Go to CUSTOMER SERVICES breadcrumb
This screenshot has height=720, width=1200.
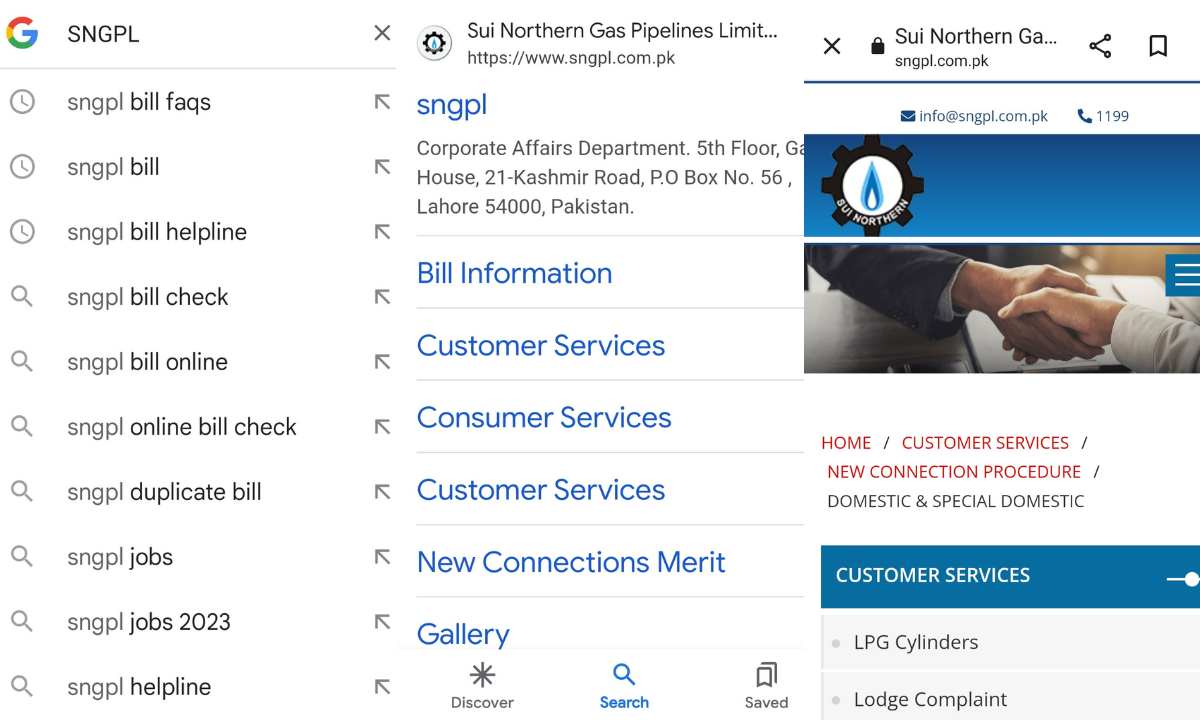point(985,443)
